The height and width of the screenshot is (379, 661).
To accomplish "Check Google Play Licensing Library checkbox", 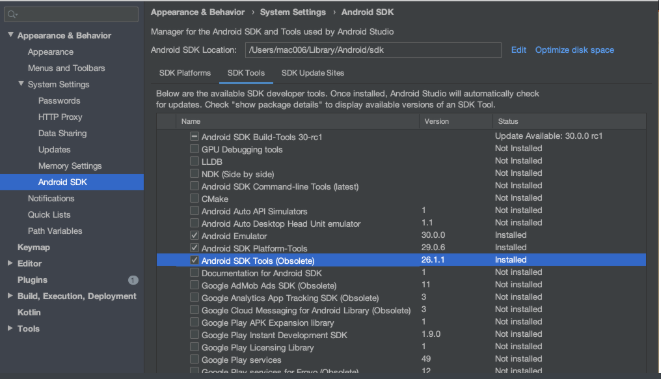I will 194,347.
